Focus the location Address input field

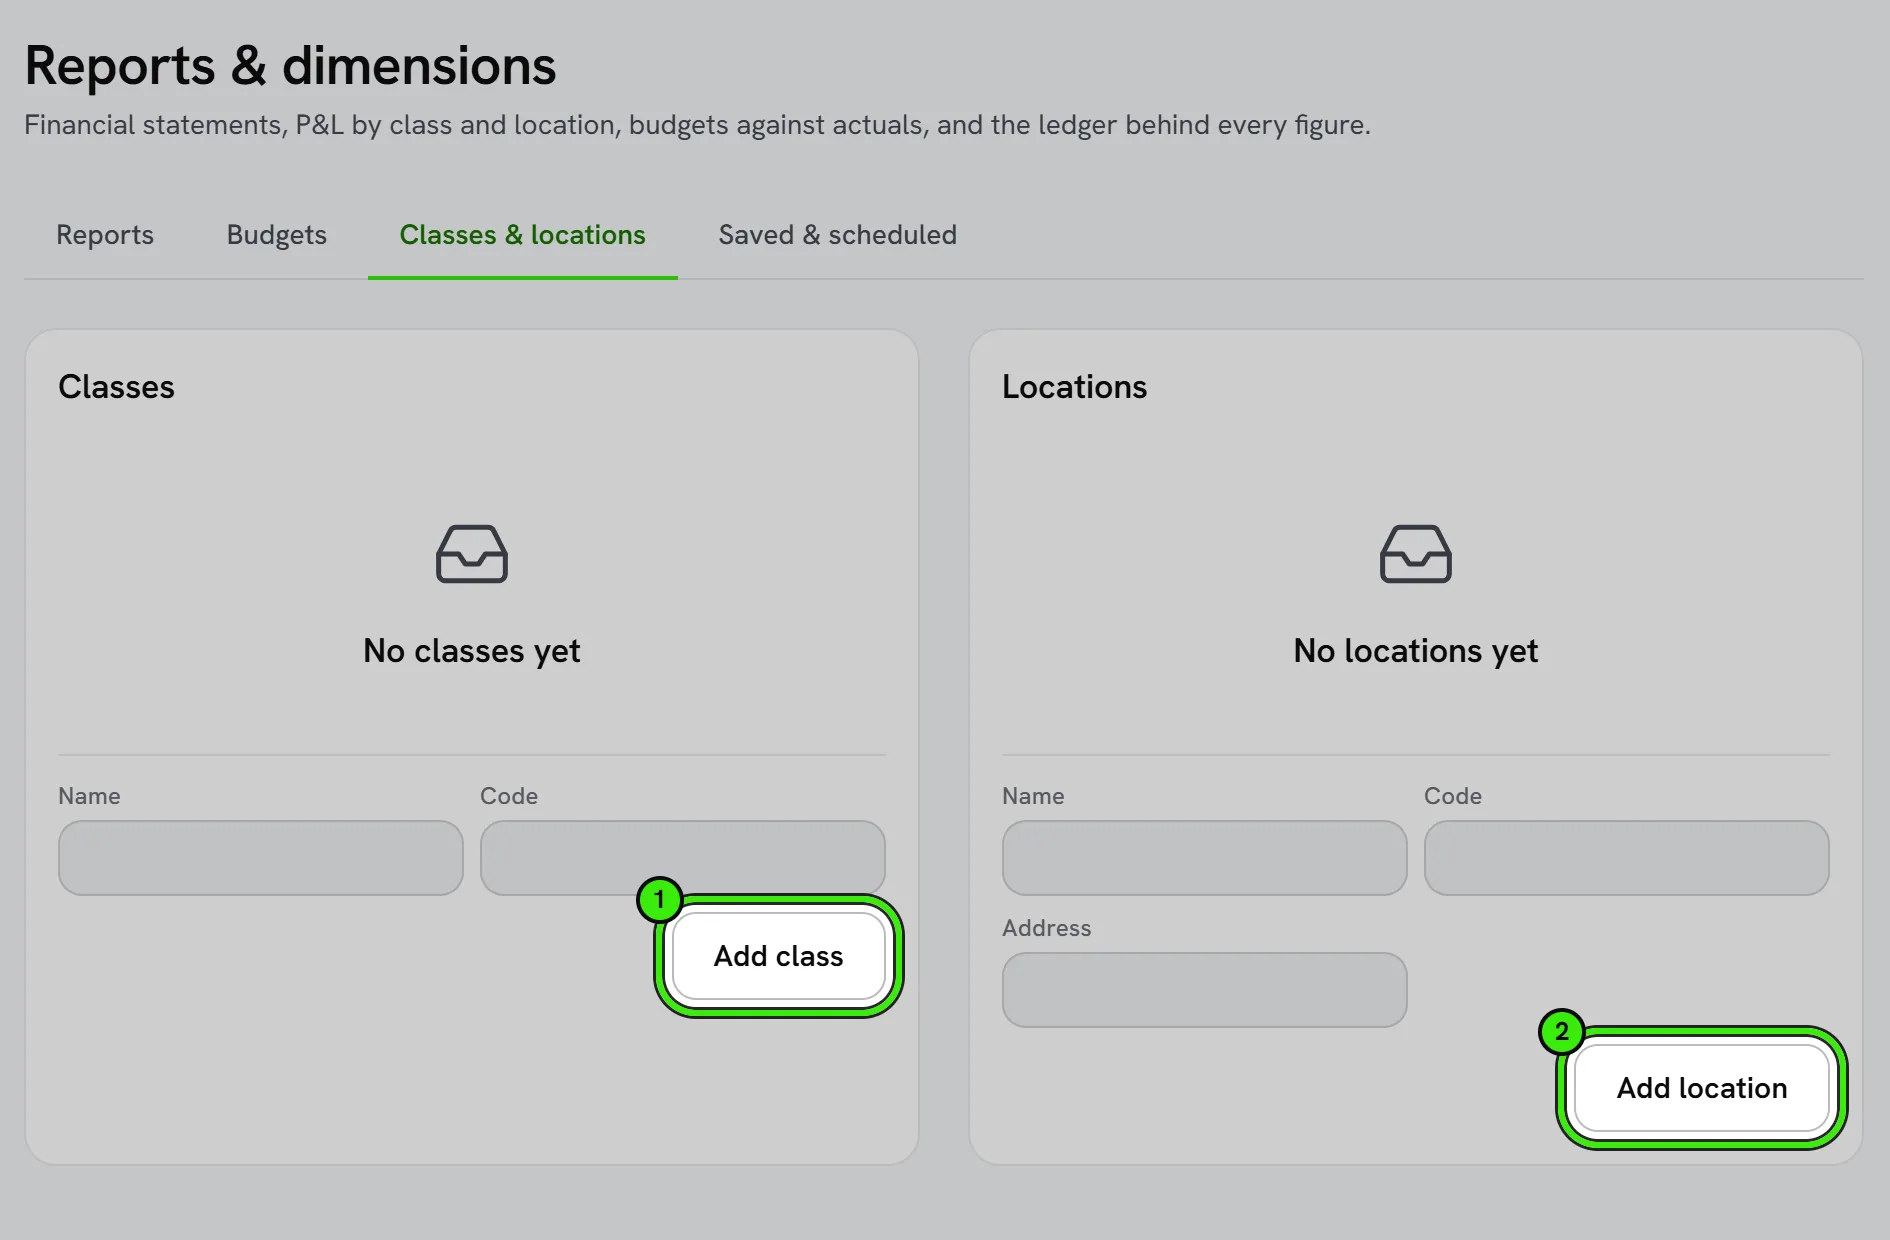click(x=1205, y=990)
